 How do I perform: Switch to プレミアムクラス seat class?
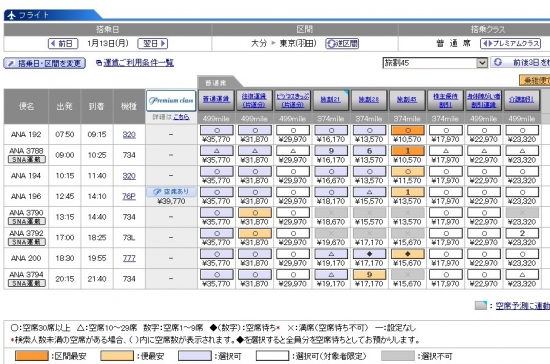510,43
